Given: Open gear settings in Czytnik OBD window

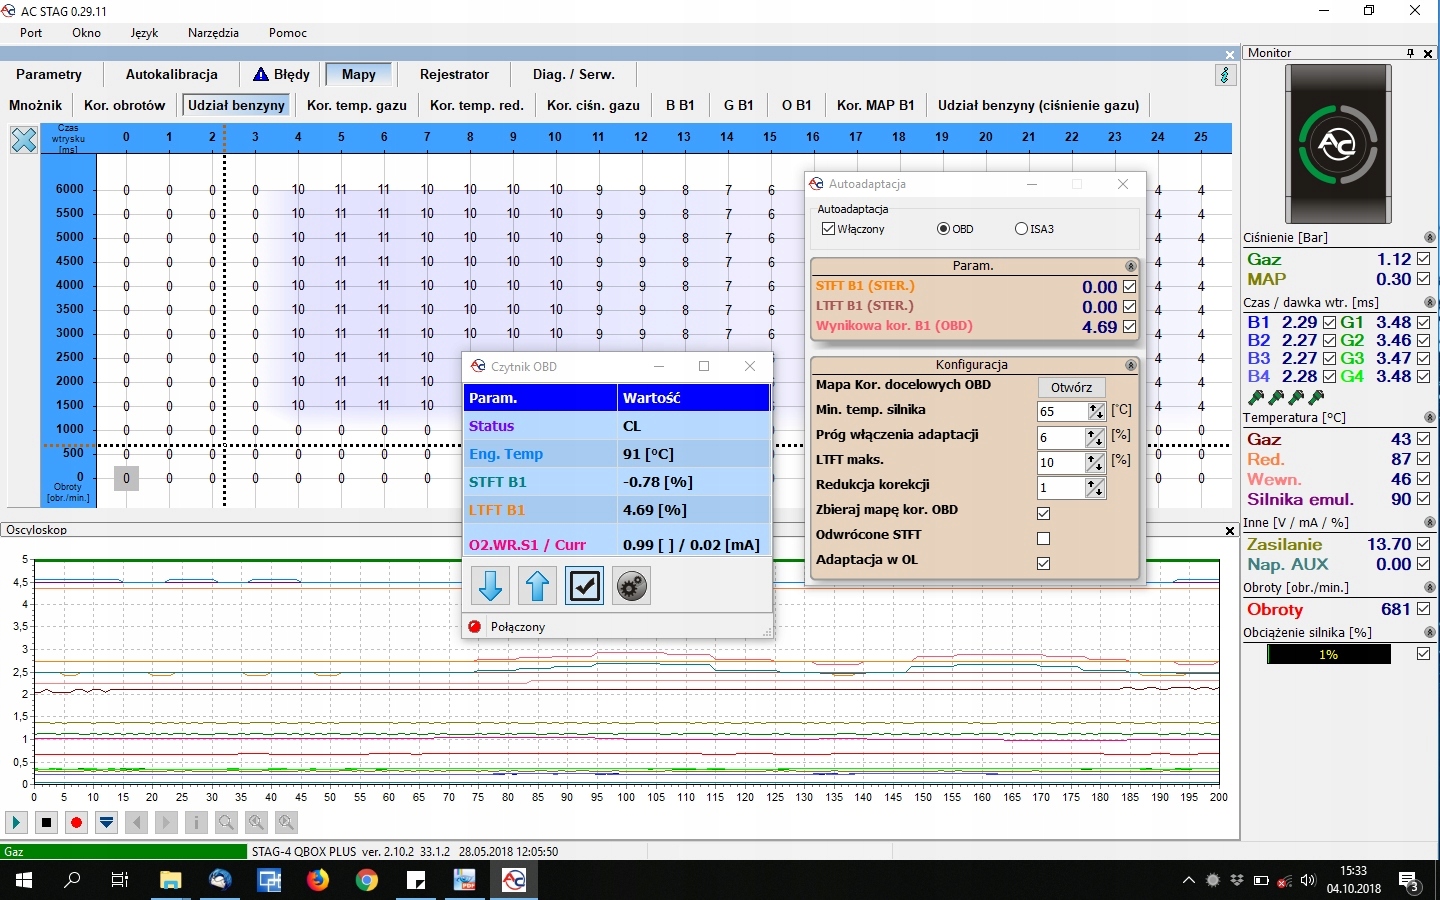Looking at the screenshot, I should tap(631, 586).
